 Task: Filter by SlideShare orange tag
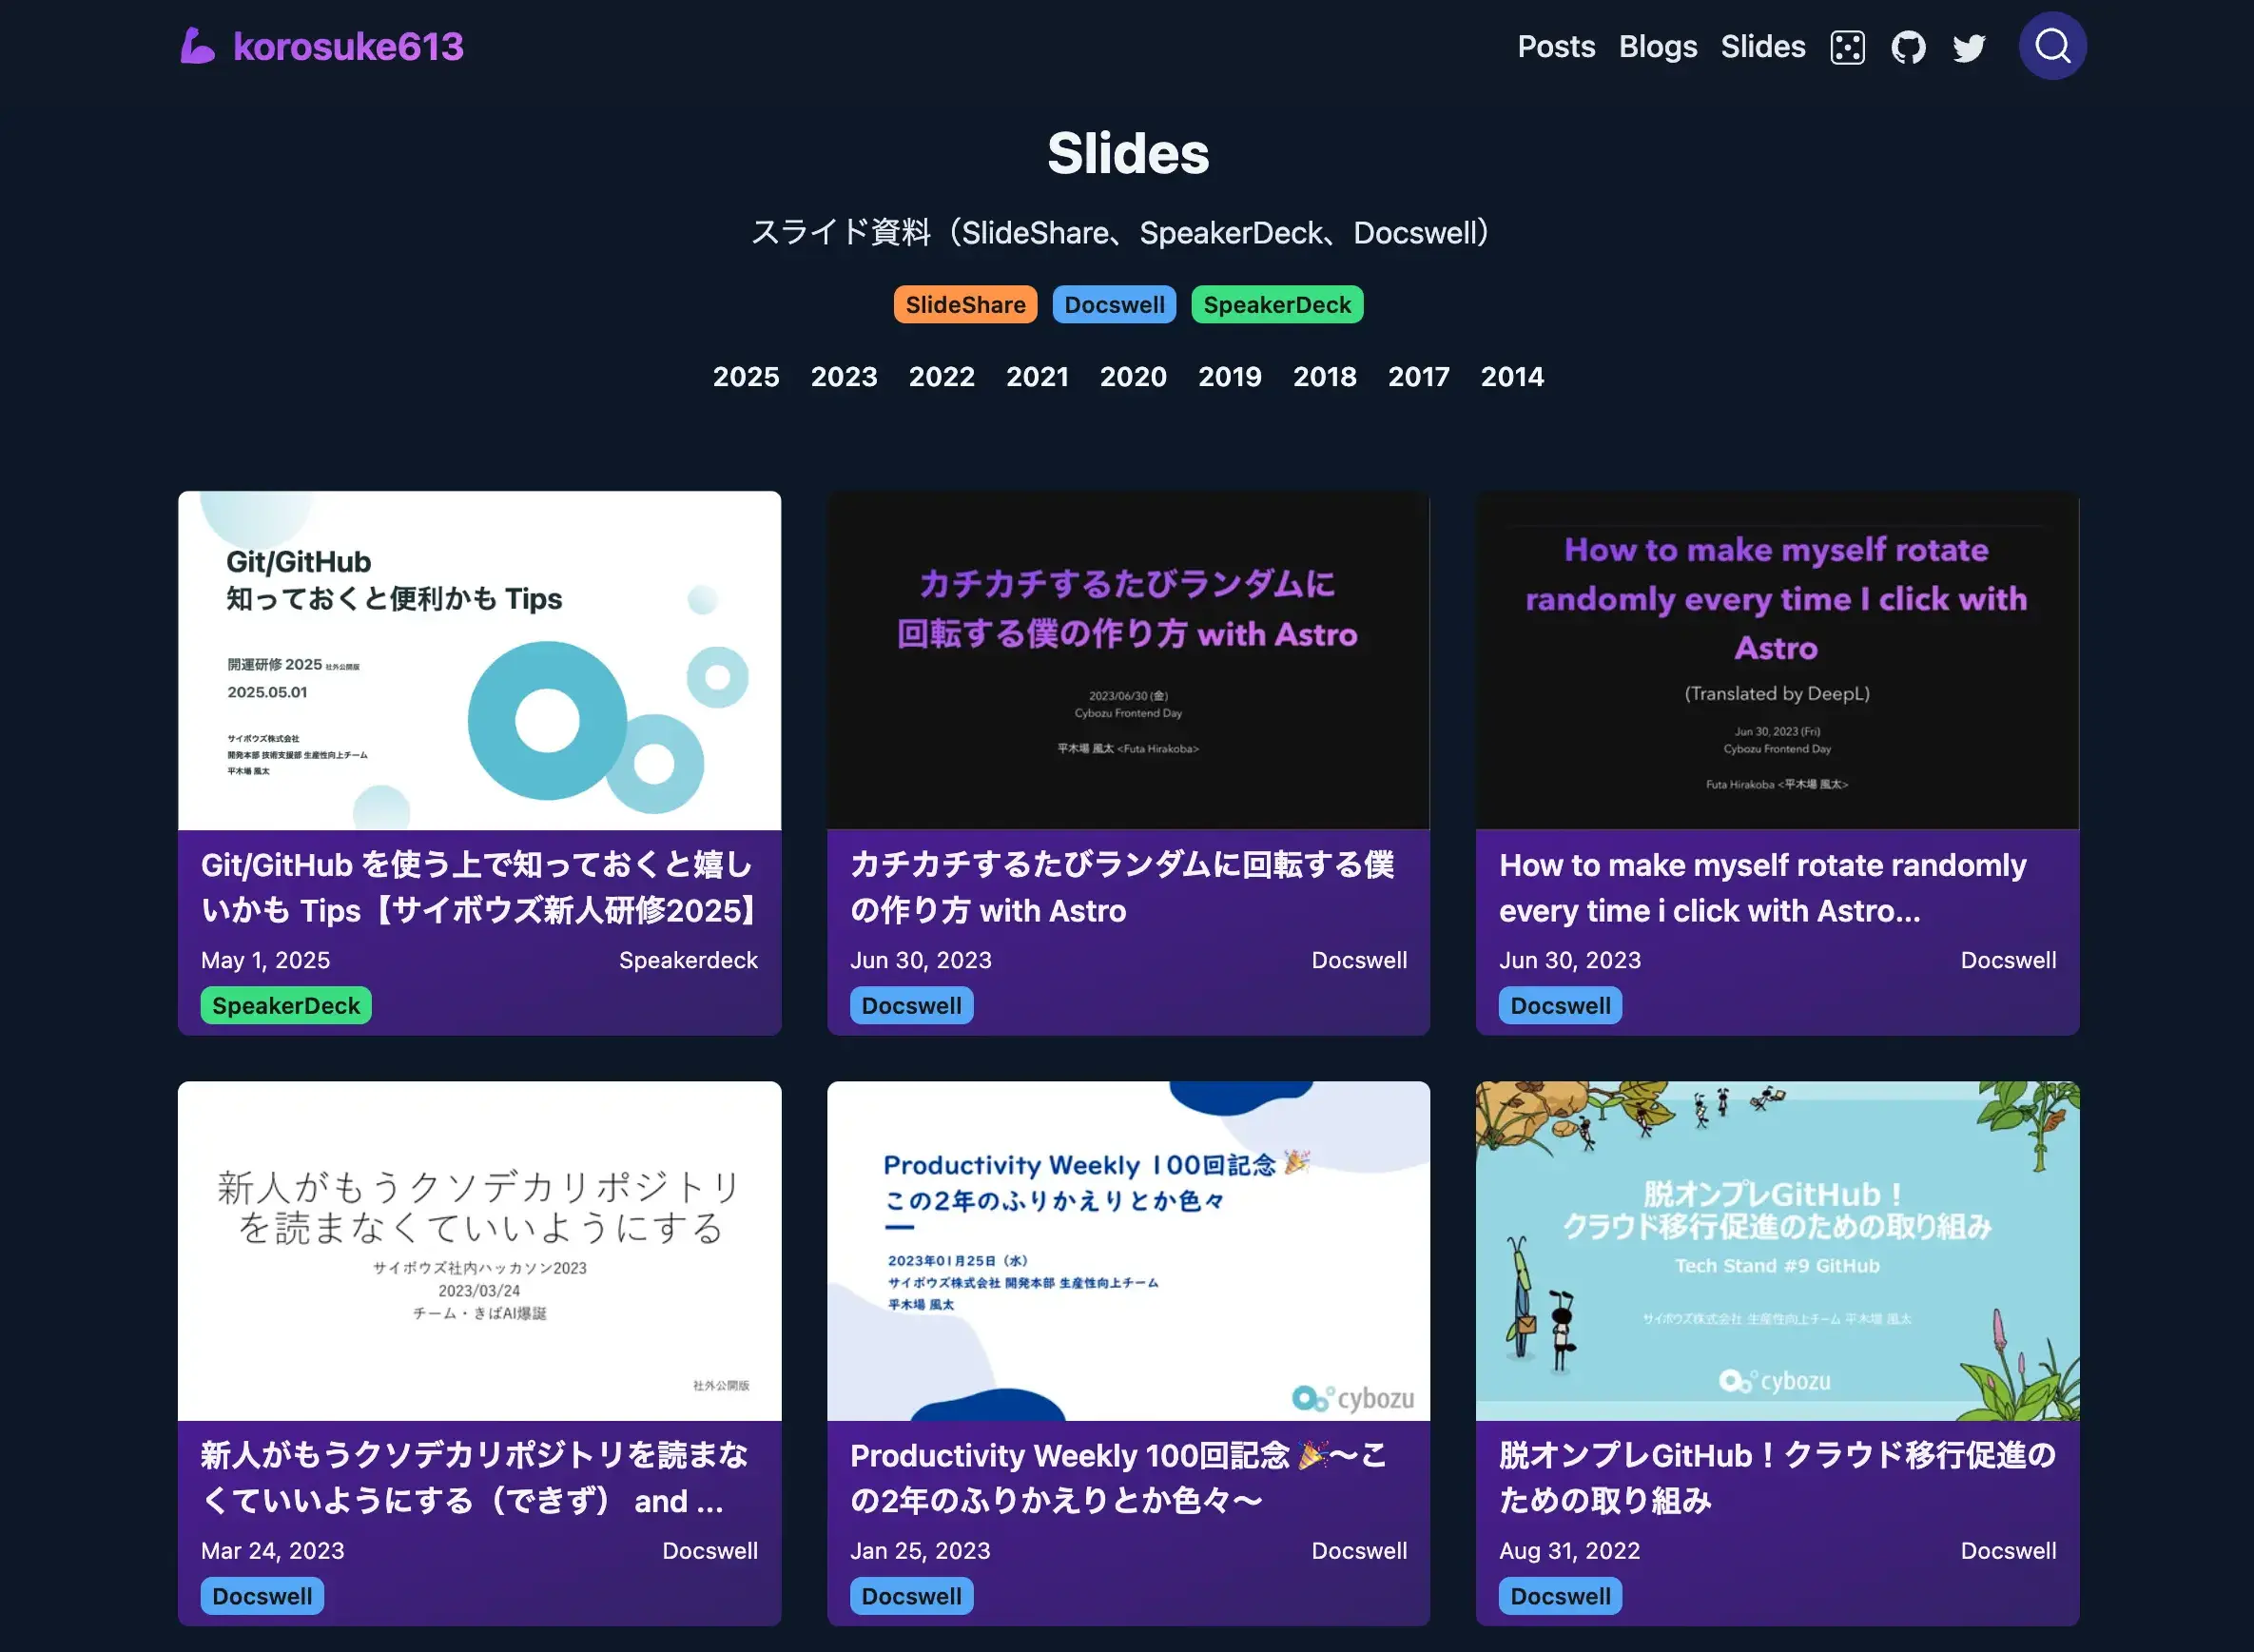coord(965,304)
